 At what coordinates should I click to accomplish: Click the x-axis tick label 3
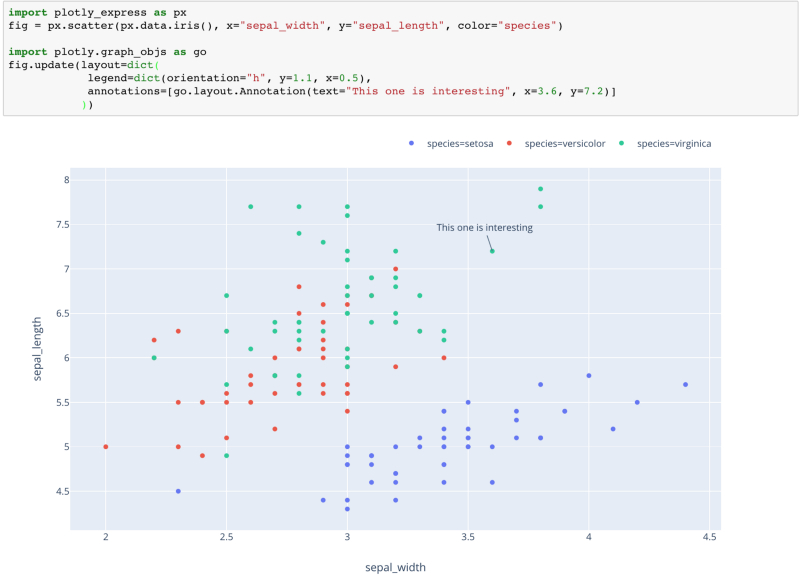tap(347, 537)
